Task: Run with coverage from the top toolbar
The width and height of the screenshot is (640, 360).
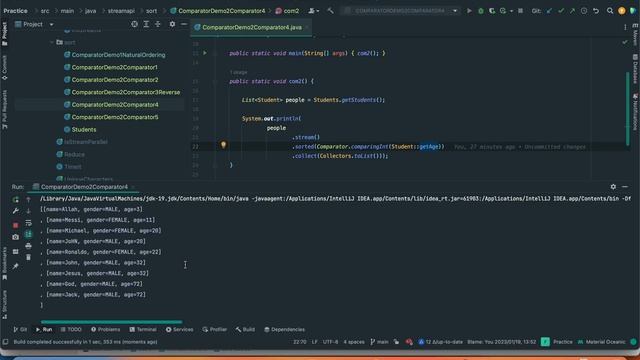Action: point(492,11)
